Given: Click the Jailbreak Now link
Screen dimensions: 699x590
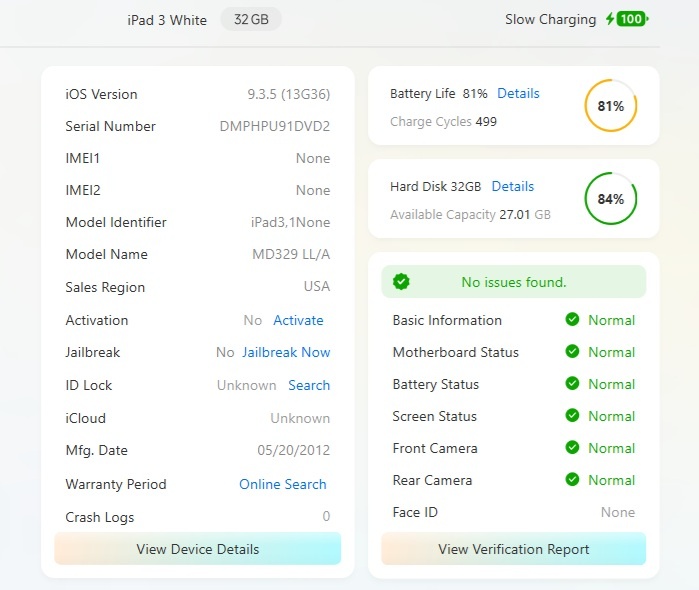Looking at the screenshot, I should (x=286, y=352).
